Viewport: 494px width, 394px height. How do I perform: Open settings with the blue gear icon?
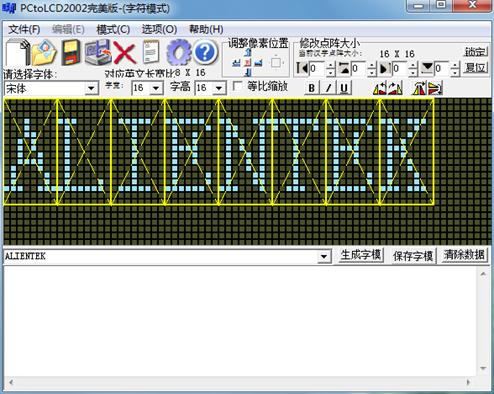coord(178,52)
